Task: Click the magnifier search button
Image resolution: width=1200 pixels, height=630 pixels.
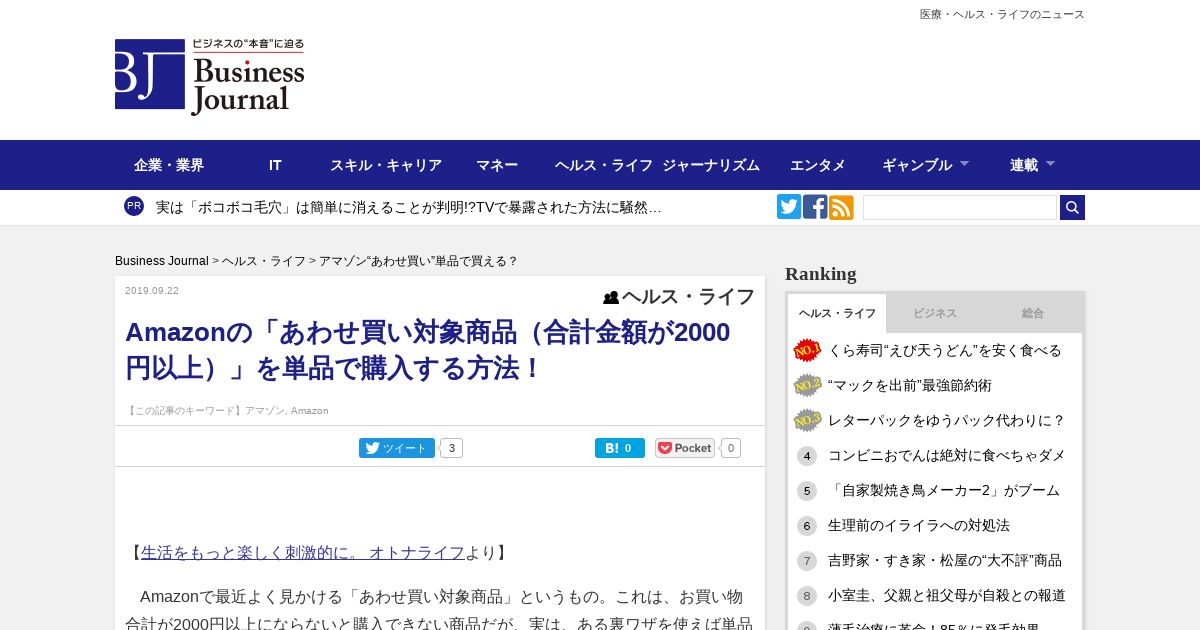Action: [1072, 207]
